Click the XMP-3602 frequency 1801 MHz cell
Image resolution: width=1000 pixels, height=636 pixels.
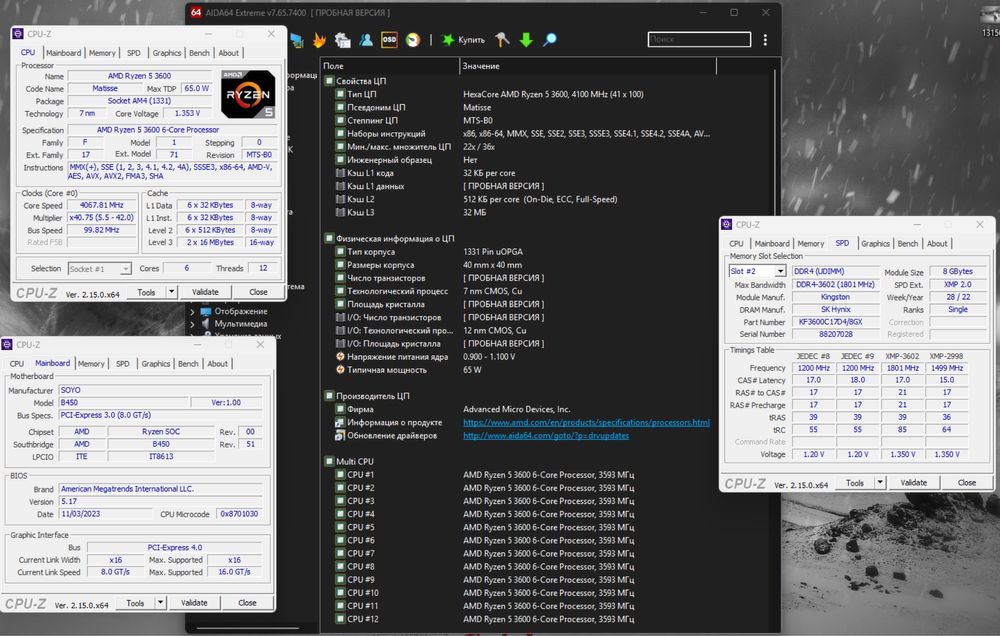point(902,368)
